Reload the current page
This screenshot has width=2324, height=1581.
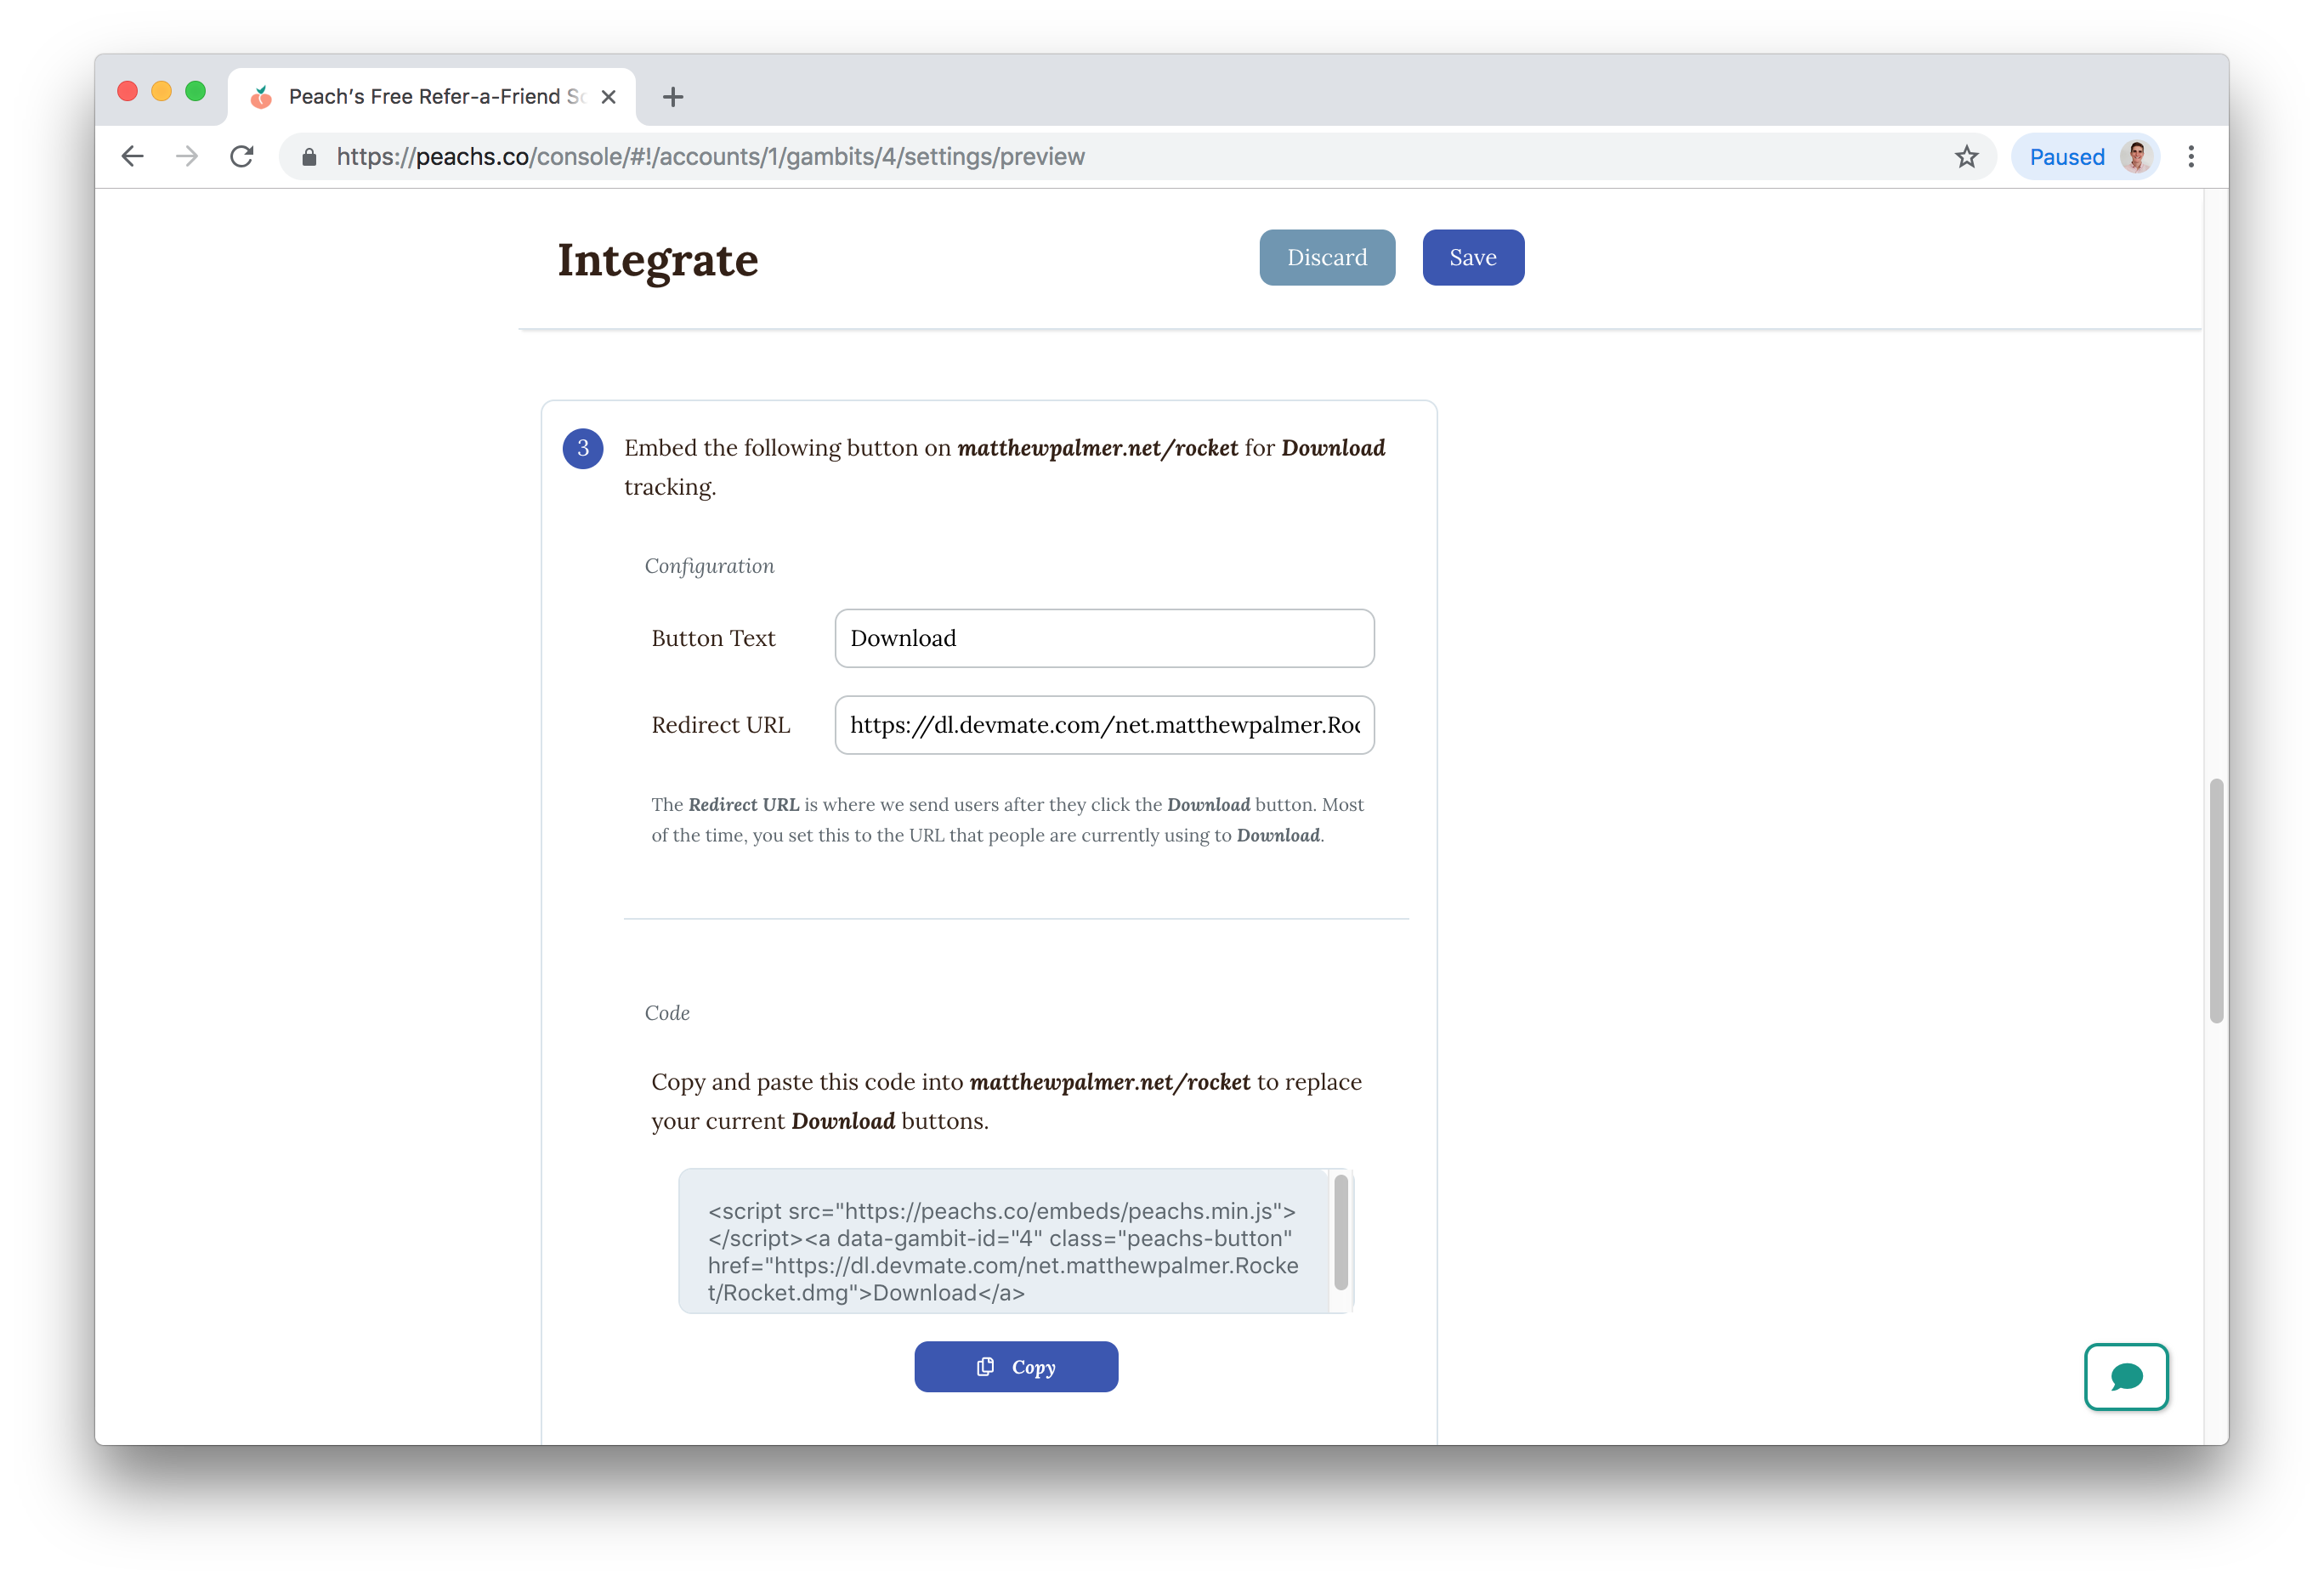(242, 156)
